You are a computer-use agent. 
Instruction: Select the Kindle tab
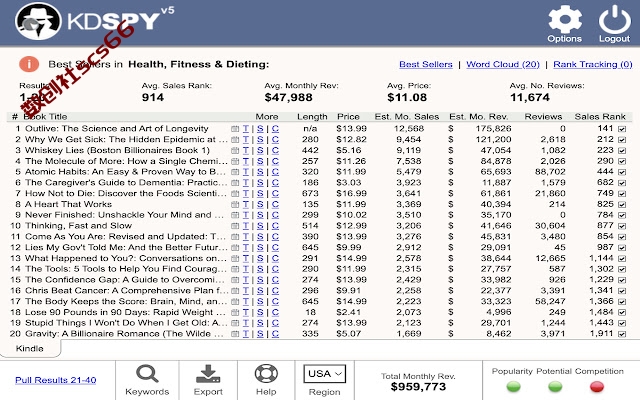29,349
